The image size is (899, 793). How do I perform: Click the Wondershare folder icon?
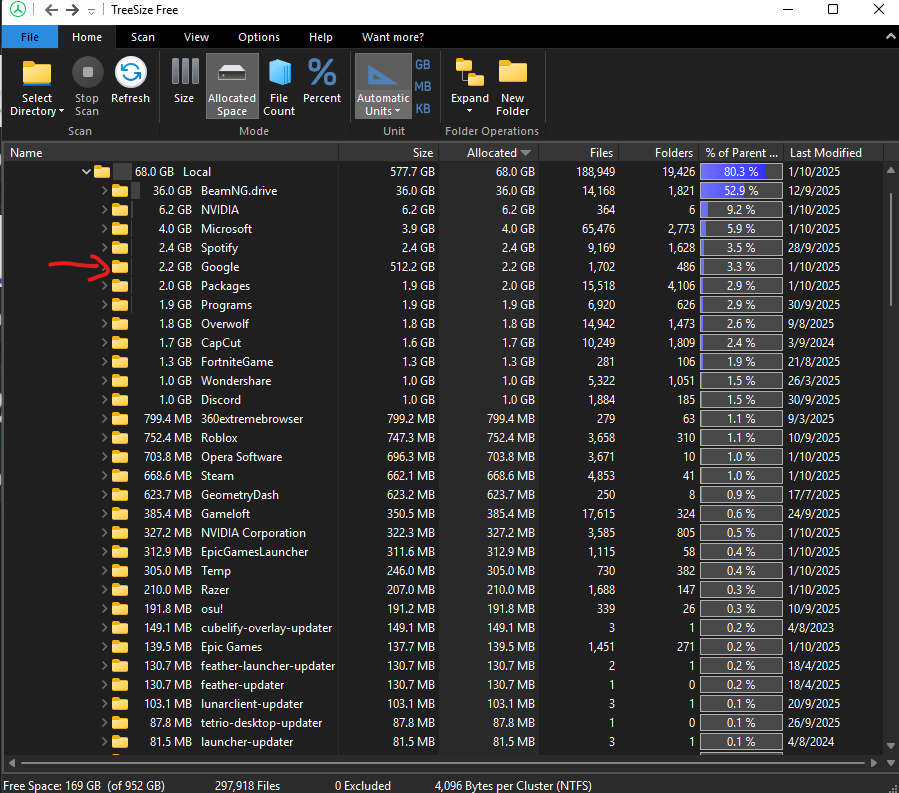120,381
